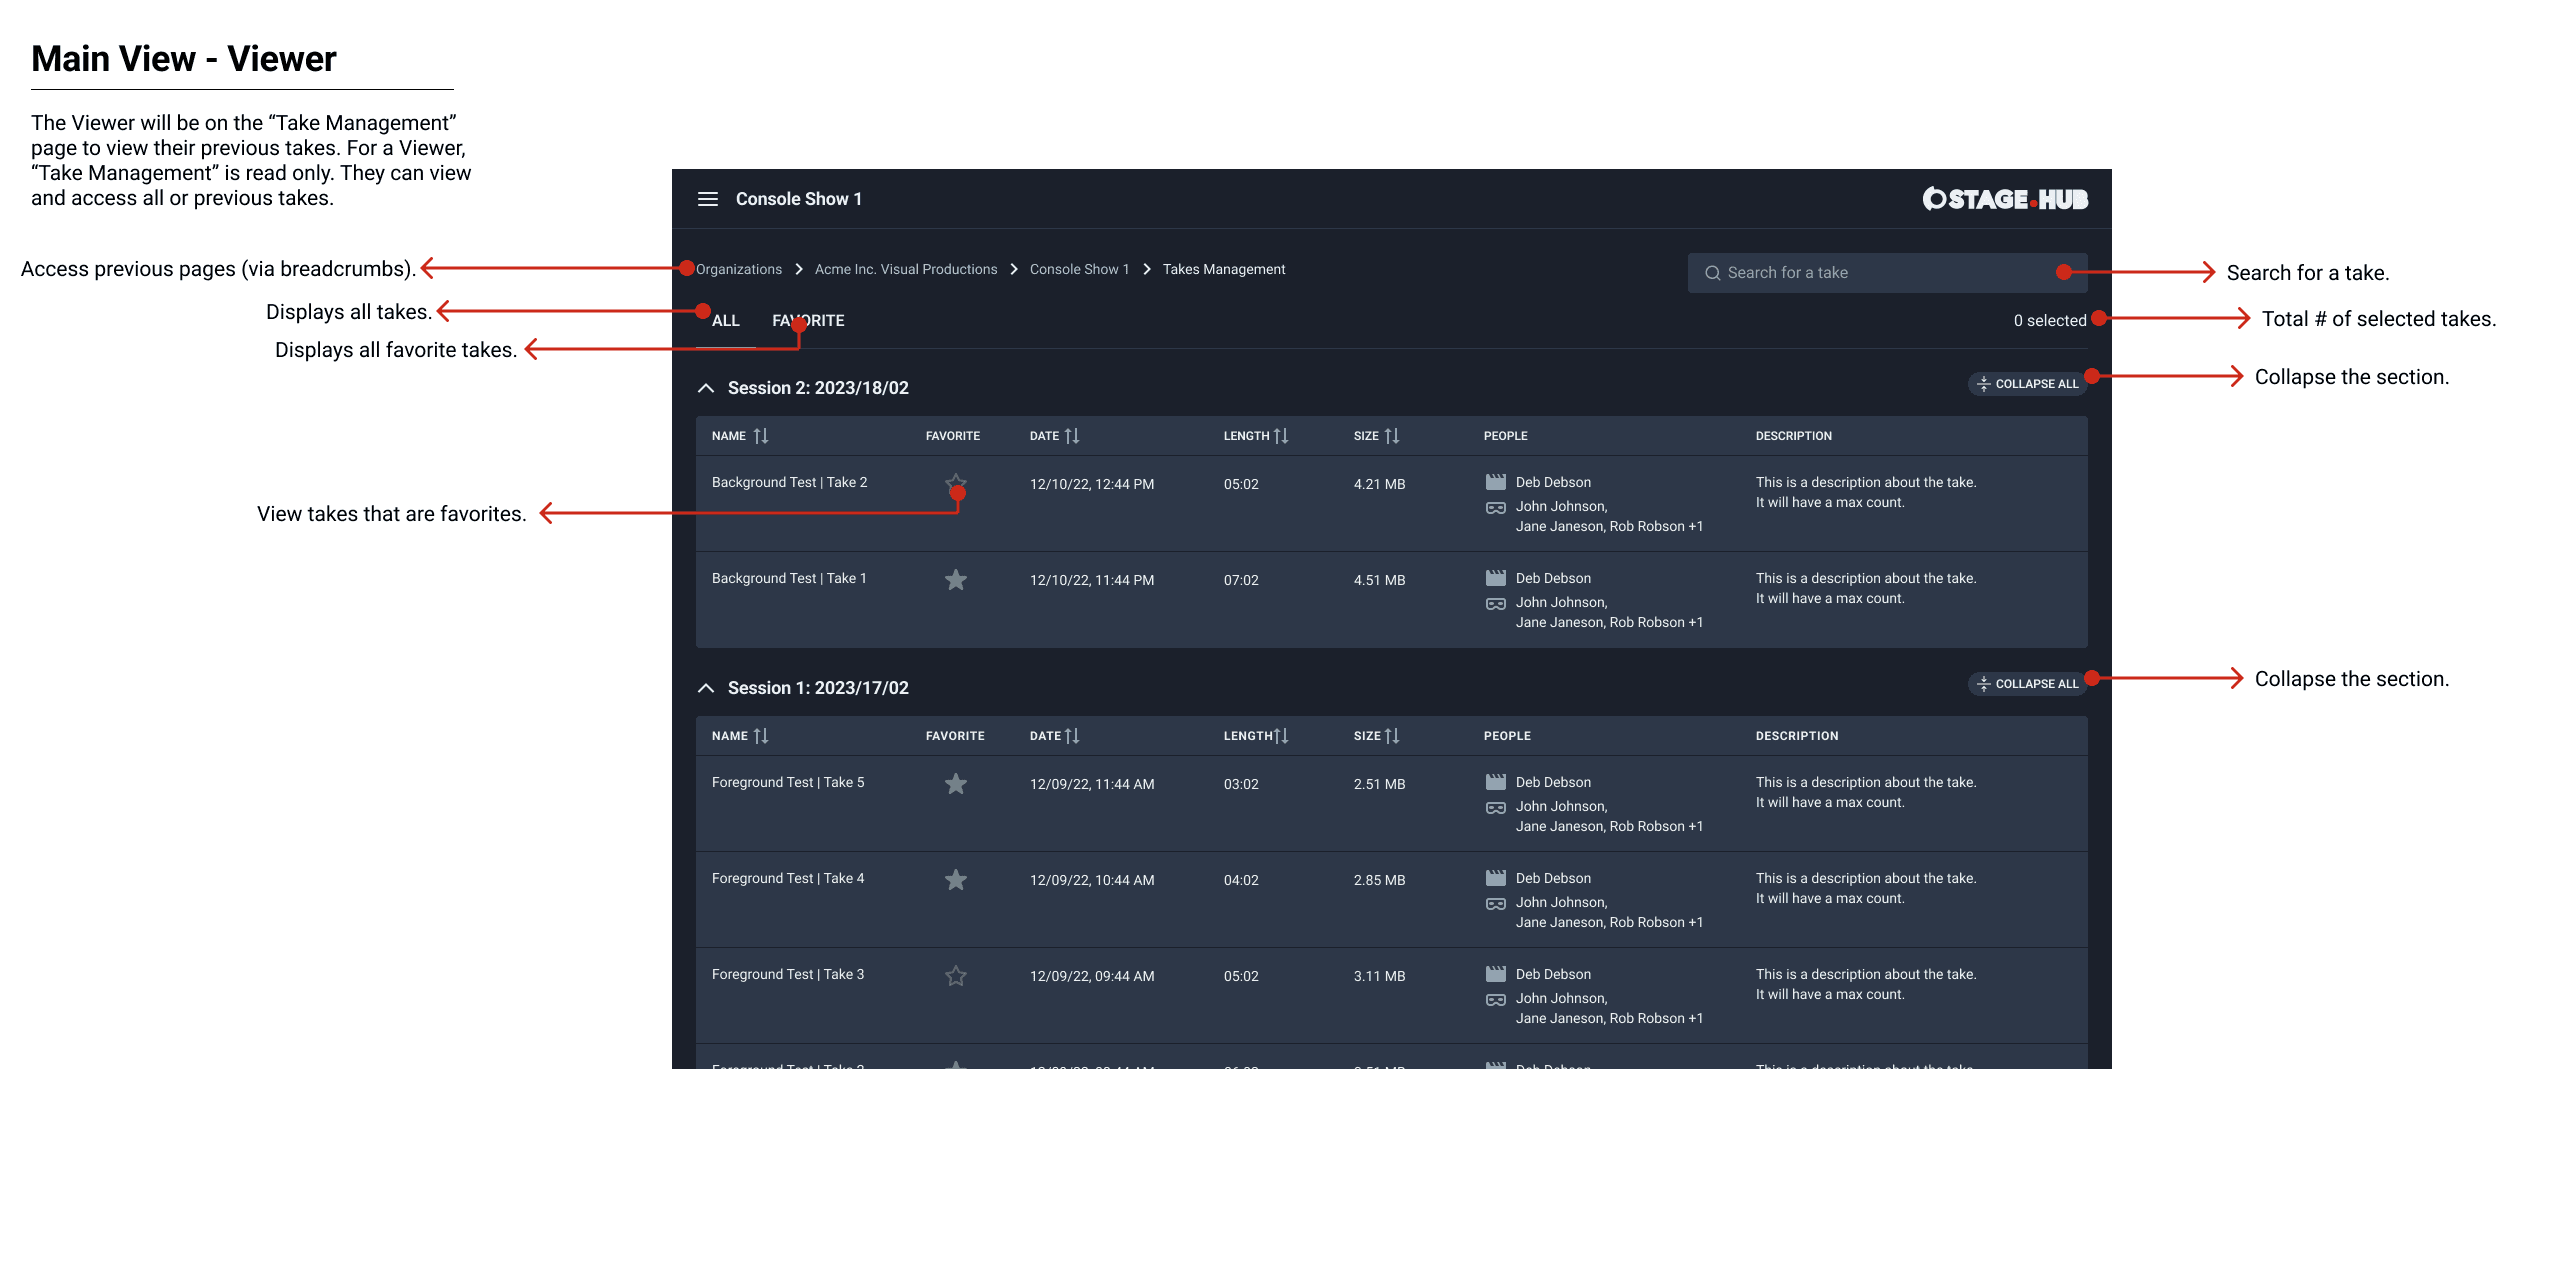
Task: Toggle favorite star for Foreground Test Take 5
Action: [x=956, y=784]
